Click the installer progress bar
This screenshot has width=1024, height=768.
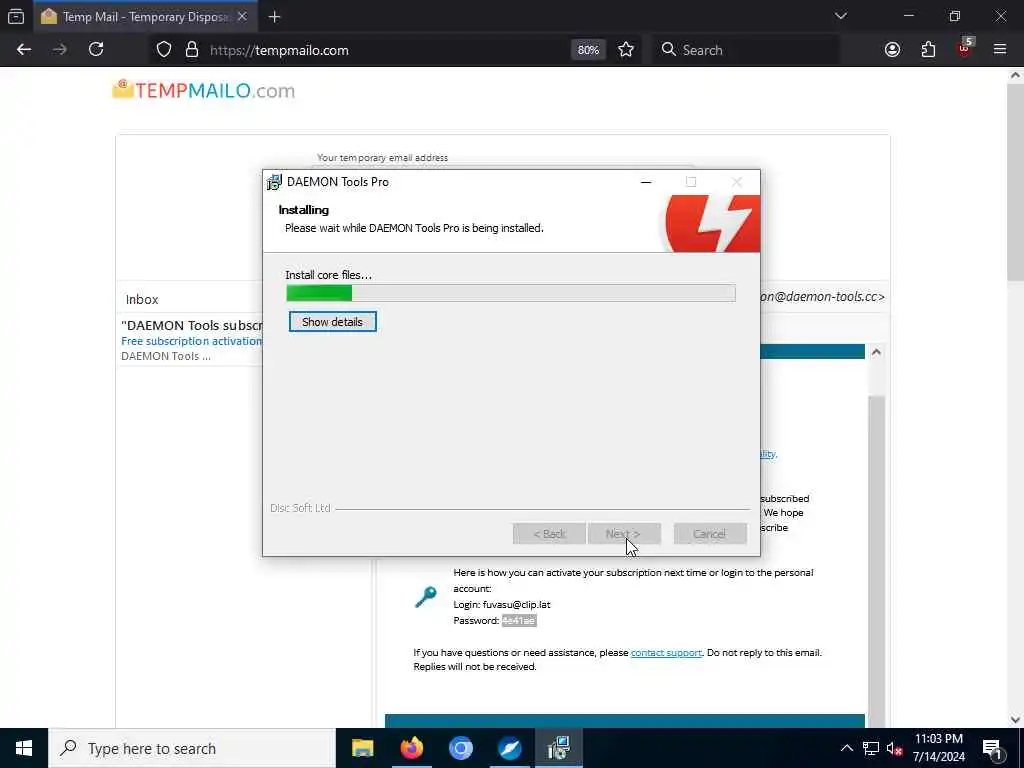[511, 293]
